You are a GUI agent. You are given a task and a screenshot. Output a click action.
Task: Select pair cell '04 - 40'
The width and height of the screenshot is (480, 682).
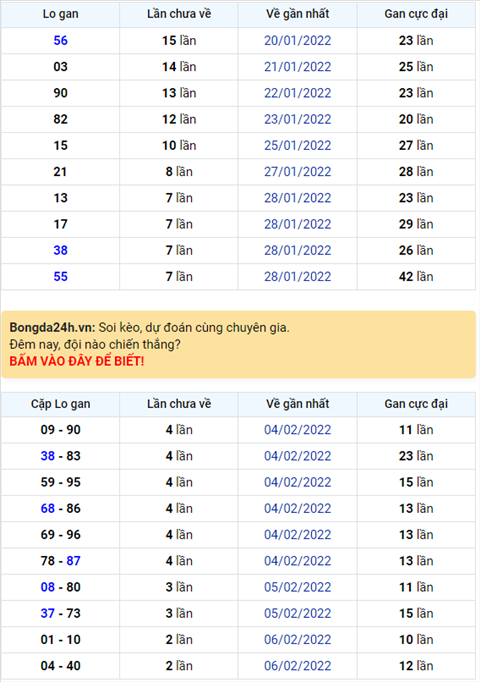pos(60,665)
